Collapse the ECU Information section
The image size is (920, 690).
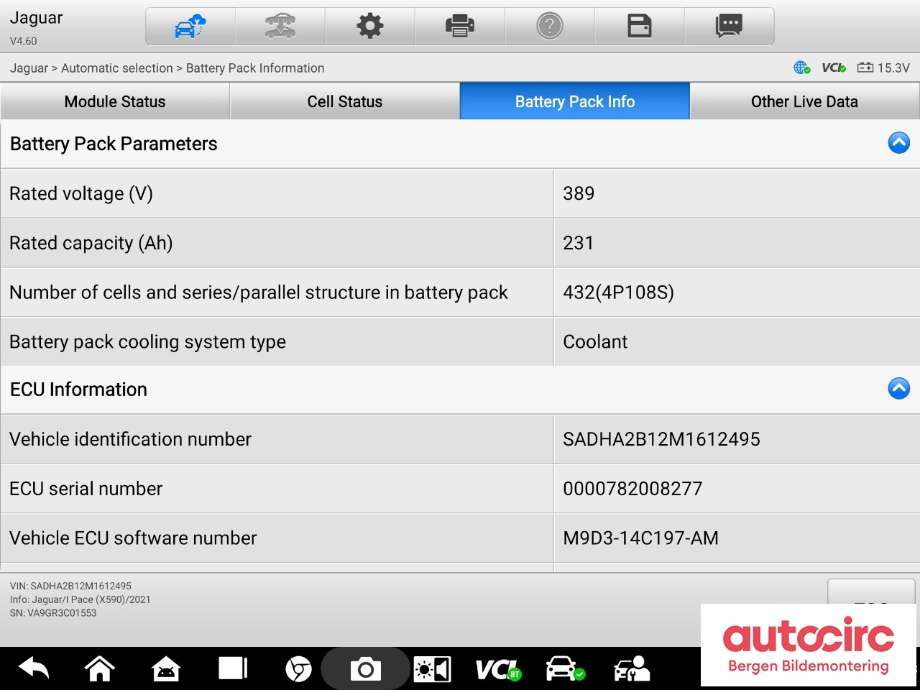tap(898, 388)
